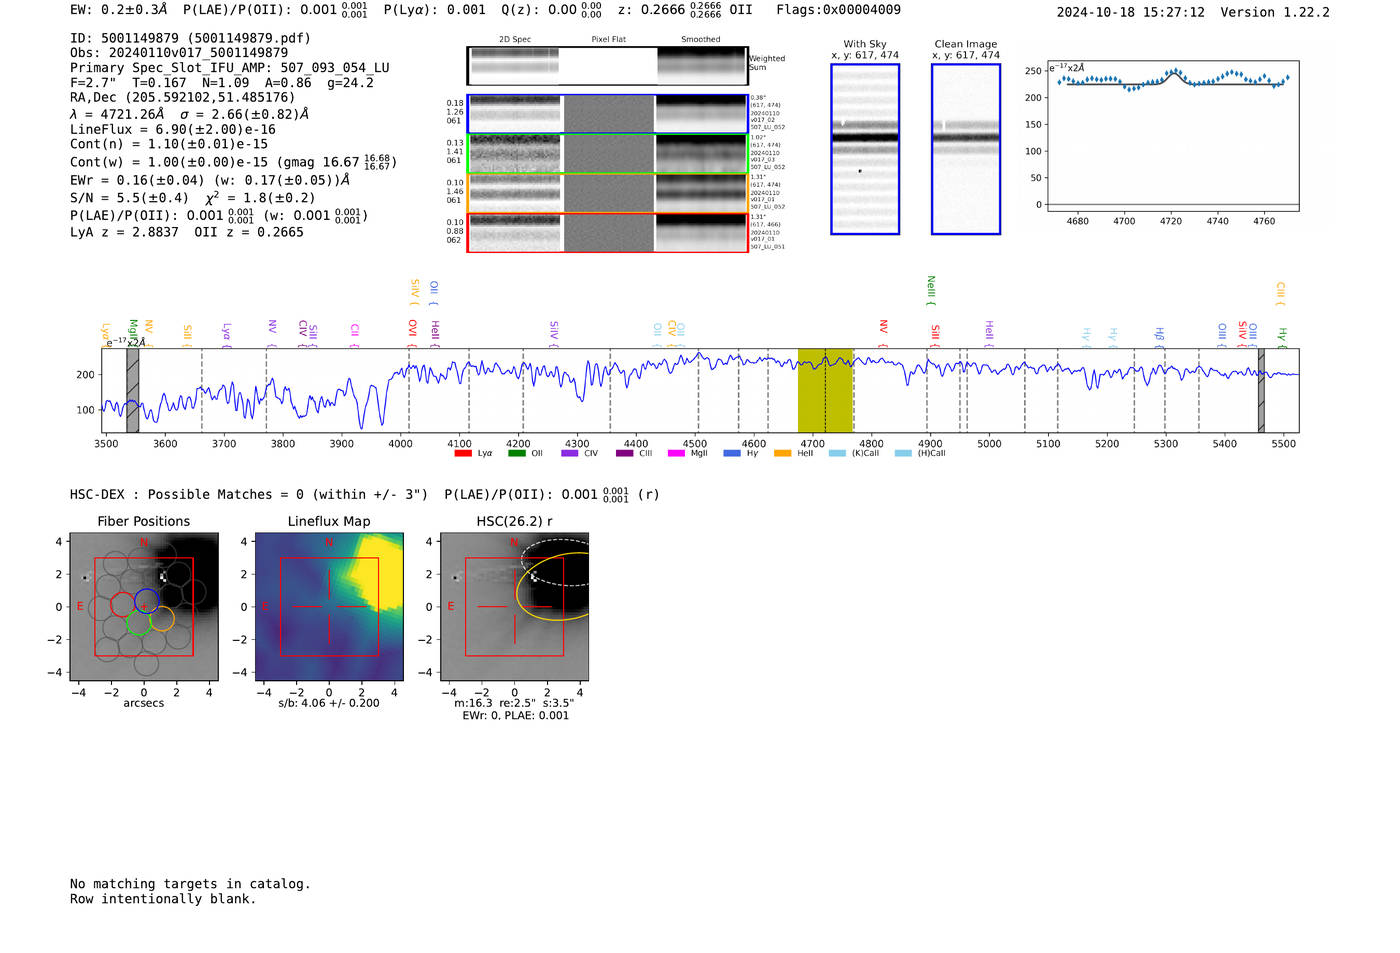Select the white dashed ellipse in HSC image

pyautogui.click(x=560, y=562)
